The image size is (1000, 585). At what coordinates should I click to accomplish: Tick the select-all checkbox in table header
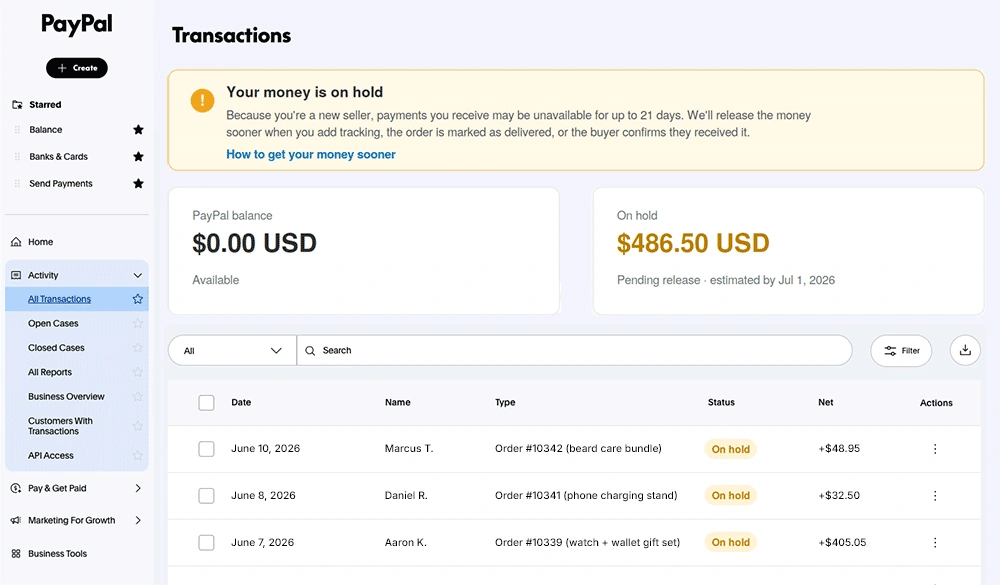[206, 403]
